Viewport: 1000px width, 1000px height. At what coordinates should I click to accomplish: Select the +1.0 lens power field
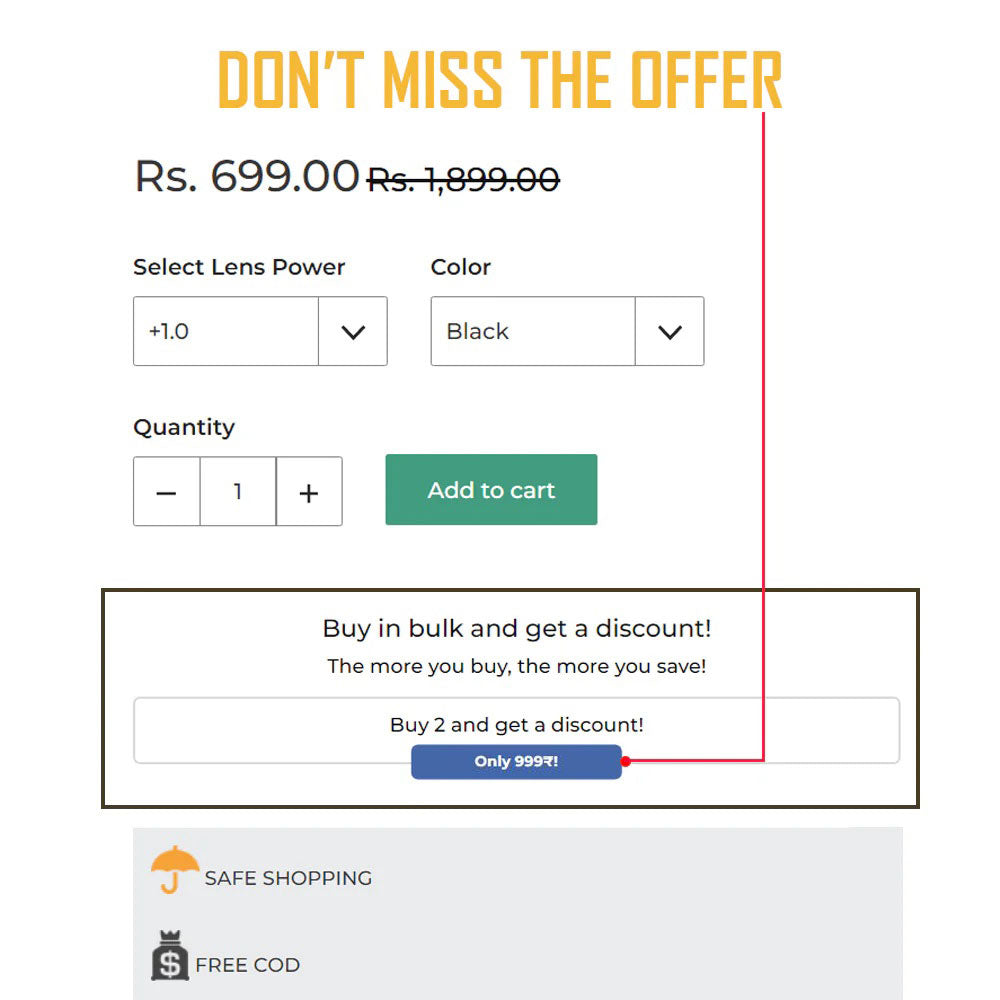coord(226,331)
